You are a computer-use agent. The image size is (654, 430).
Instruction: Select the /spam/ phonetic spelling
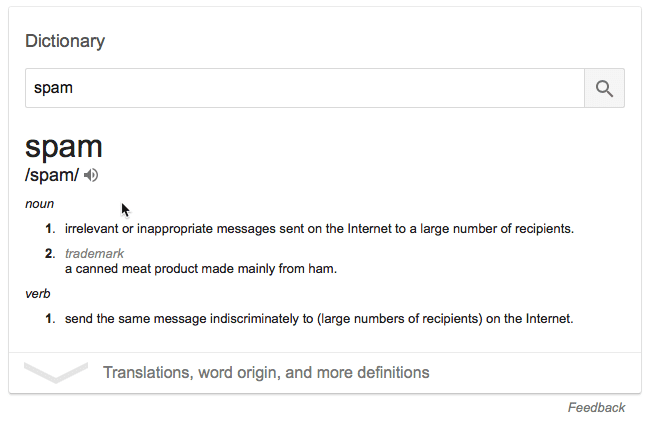[x=52, y=175]
